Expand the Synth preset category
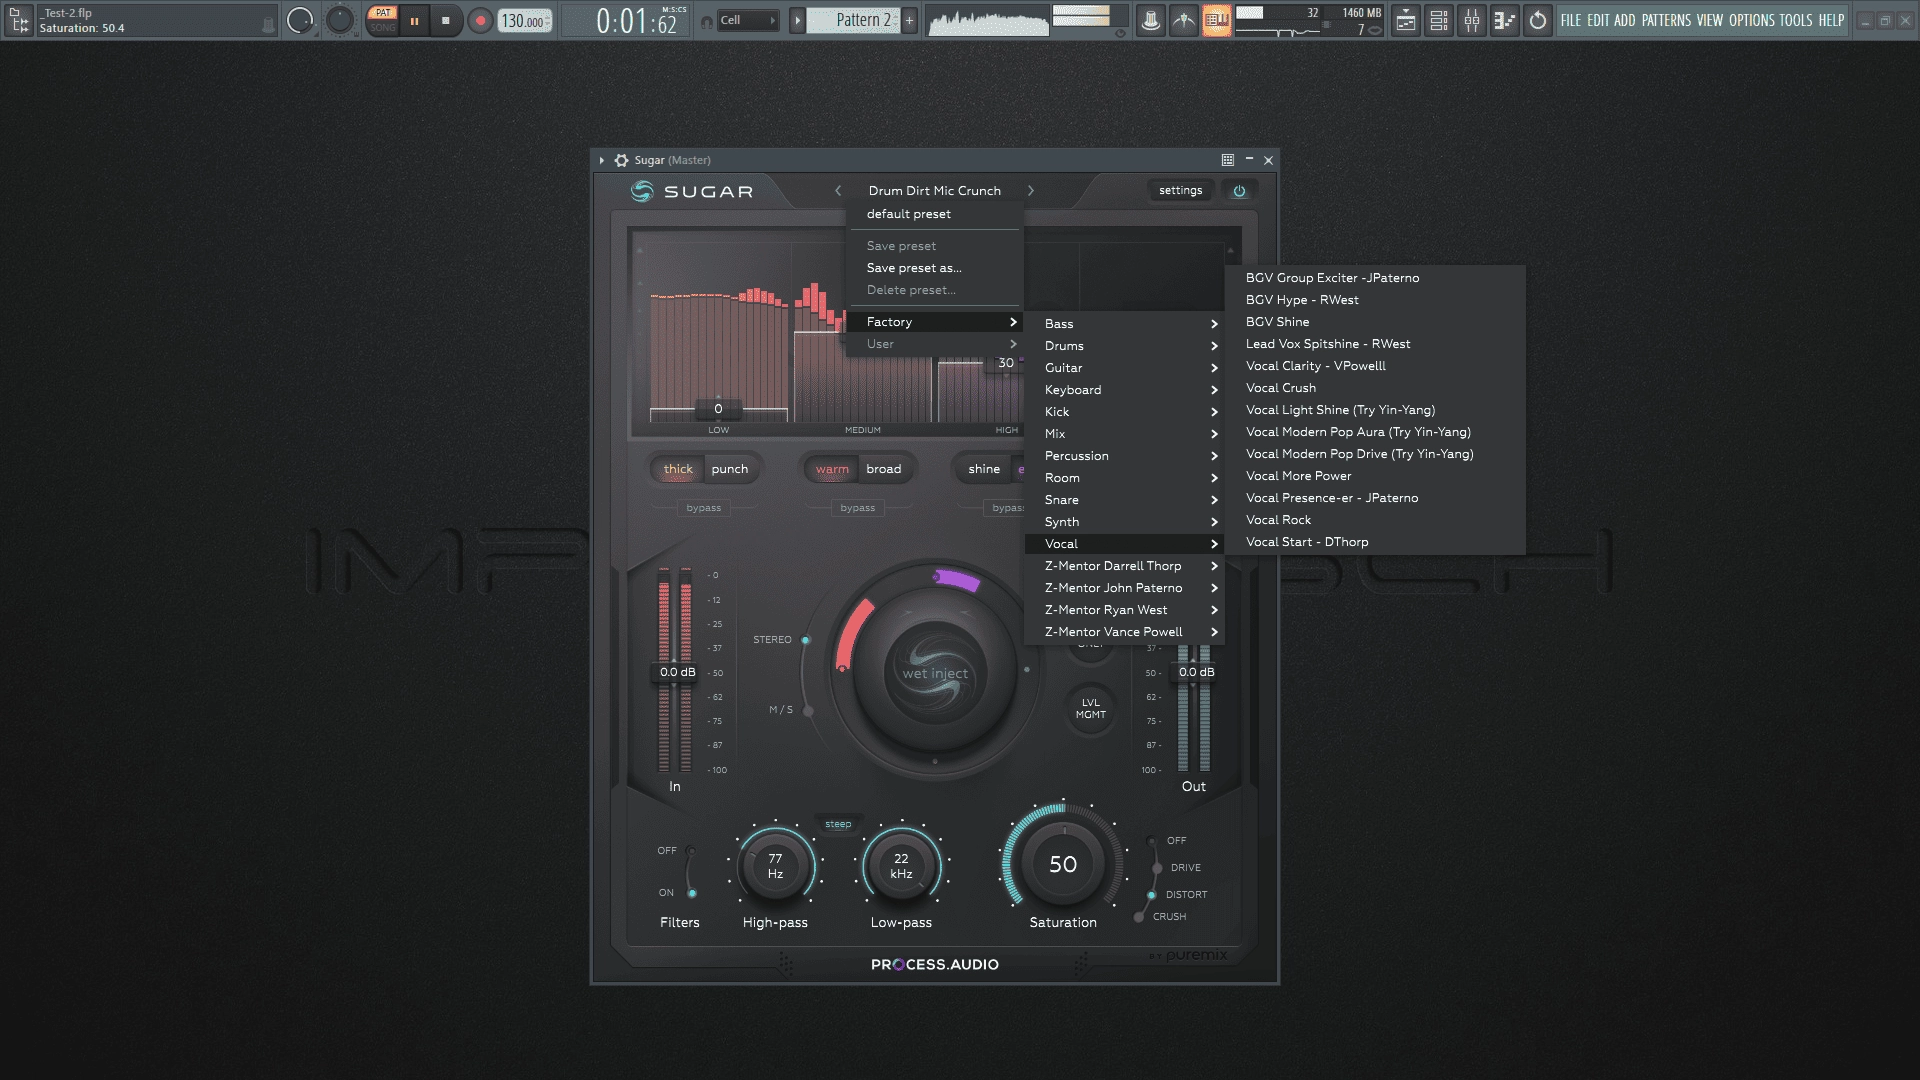1920x1080 pixels. (1124, 522)
